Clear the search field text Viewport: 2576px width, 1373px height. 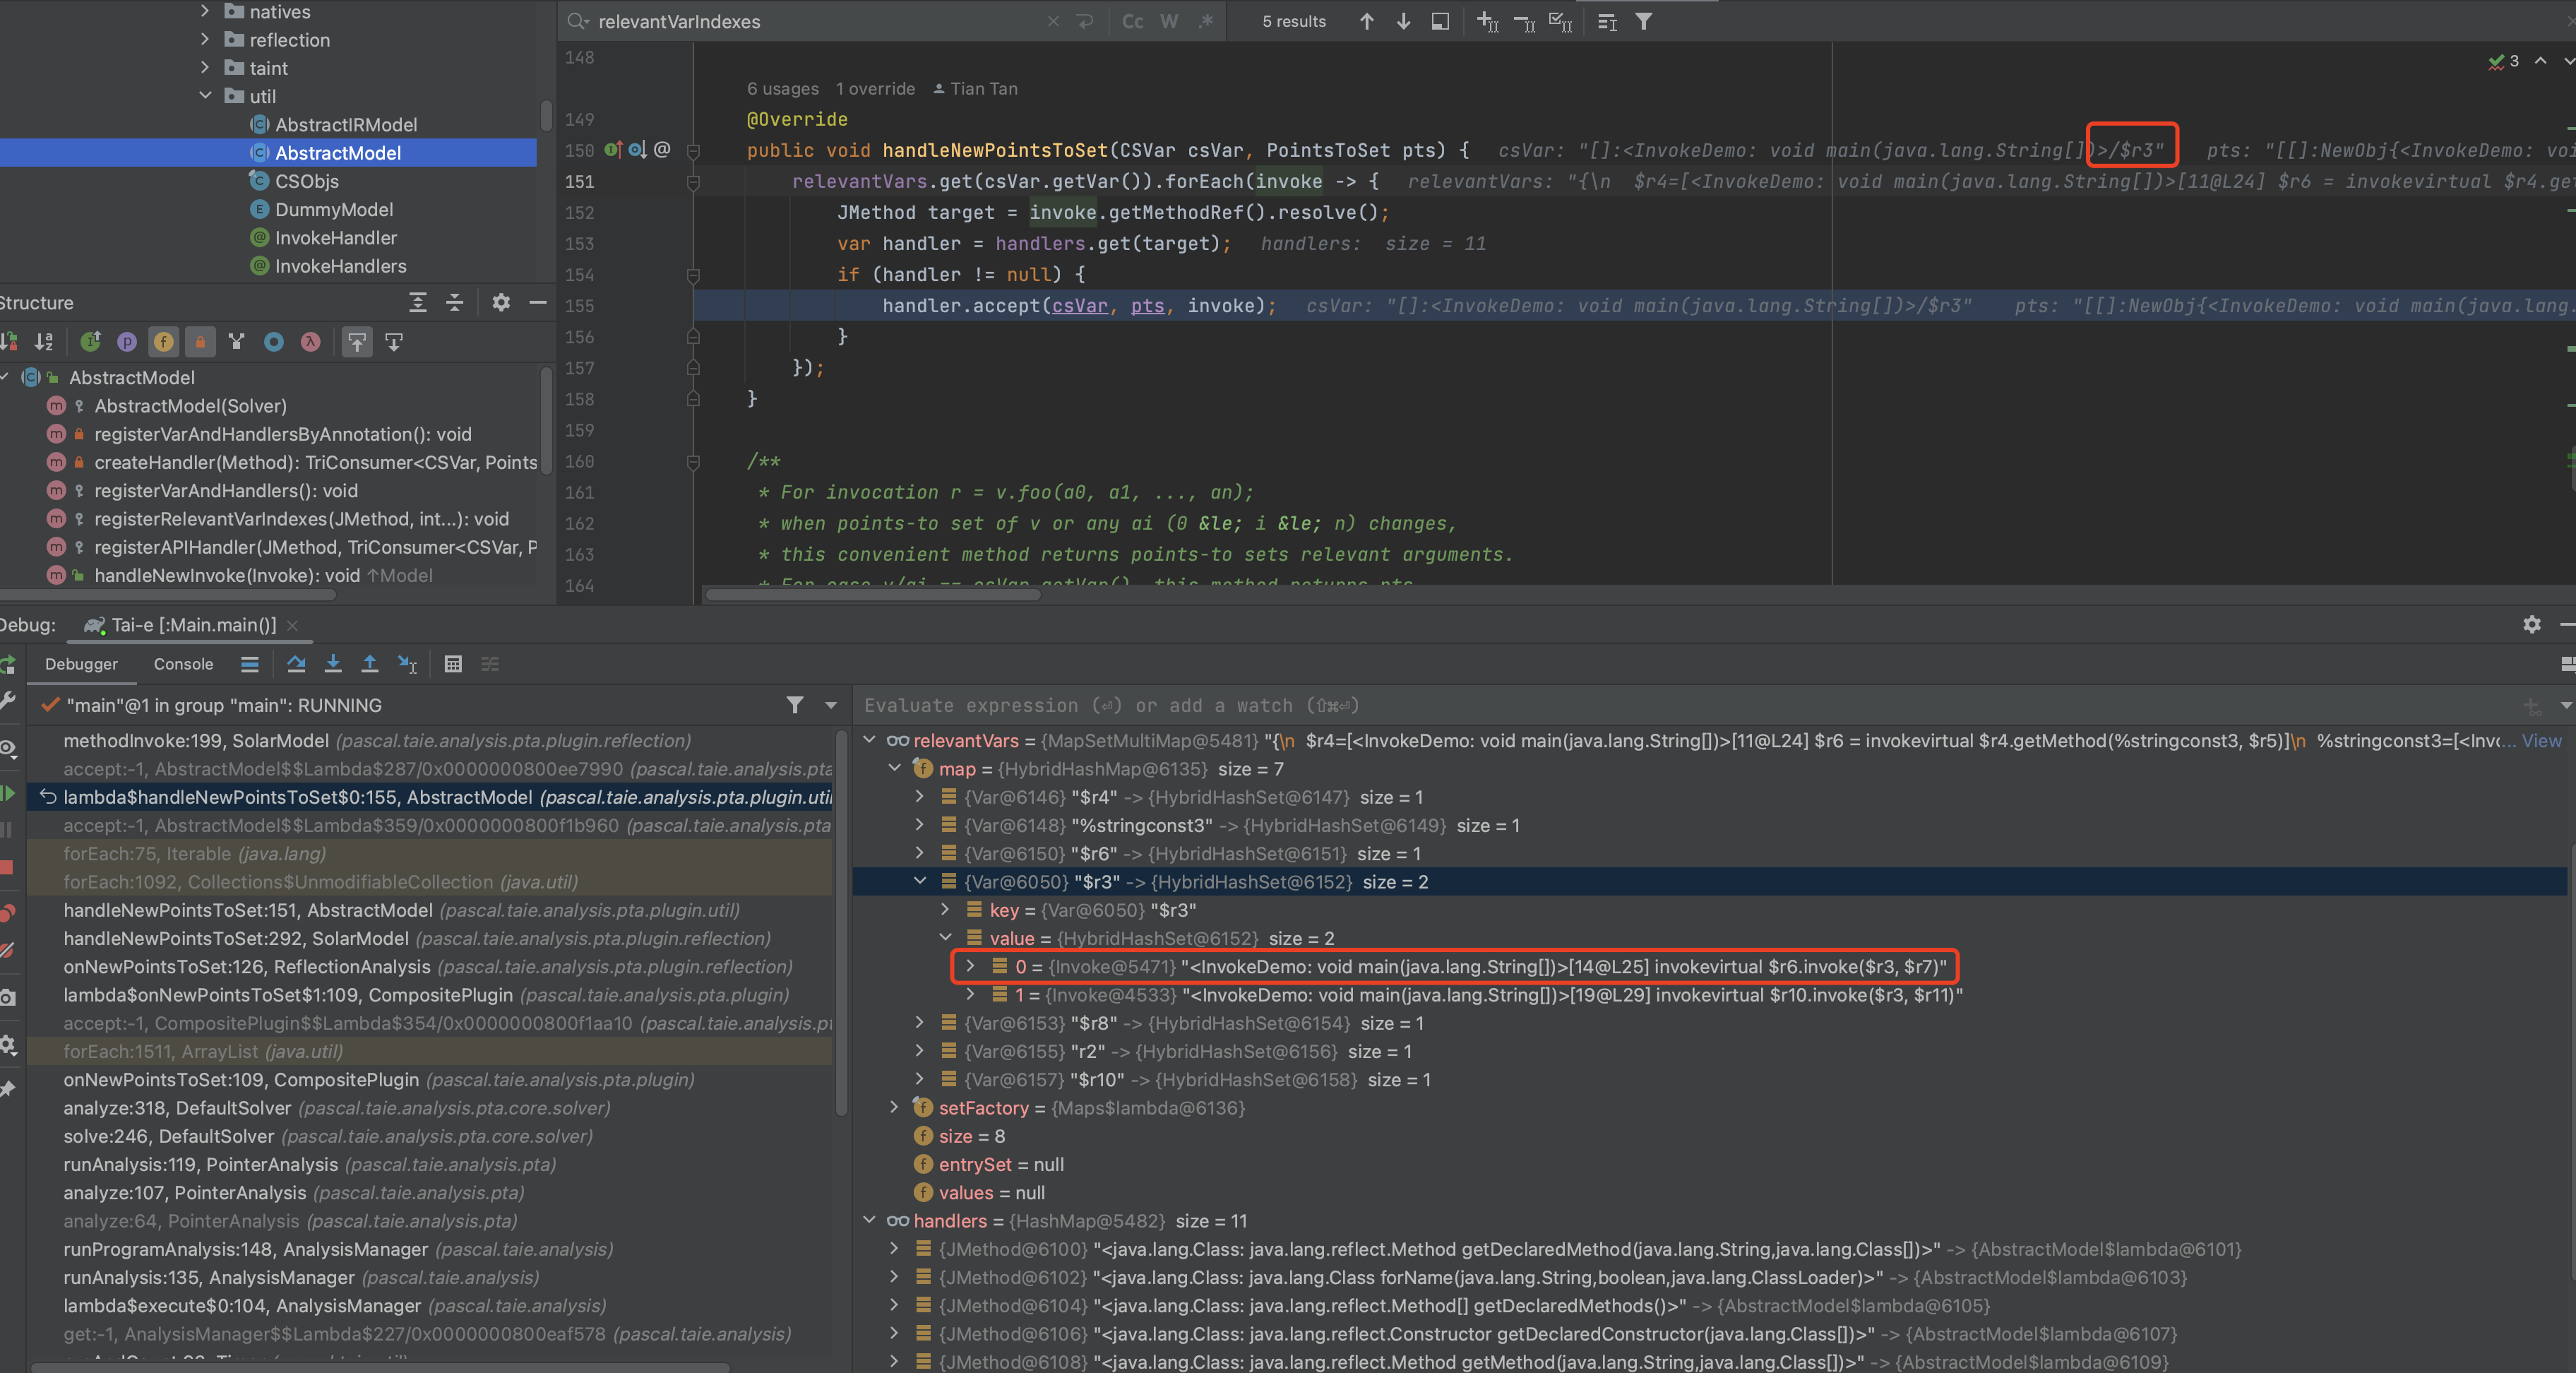pyautogui.click(x=1053, y=22)
